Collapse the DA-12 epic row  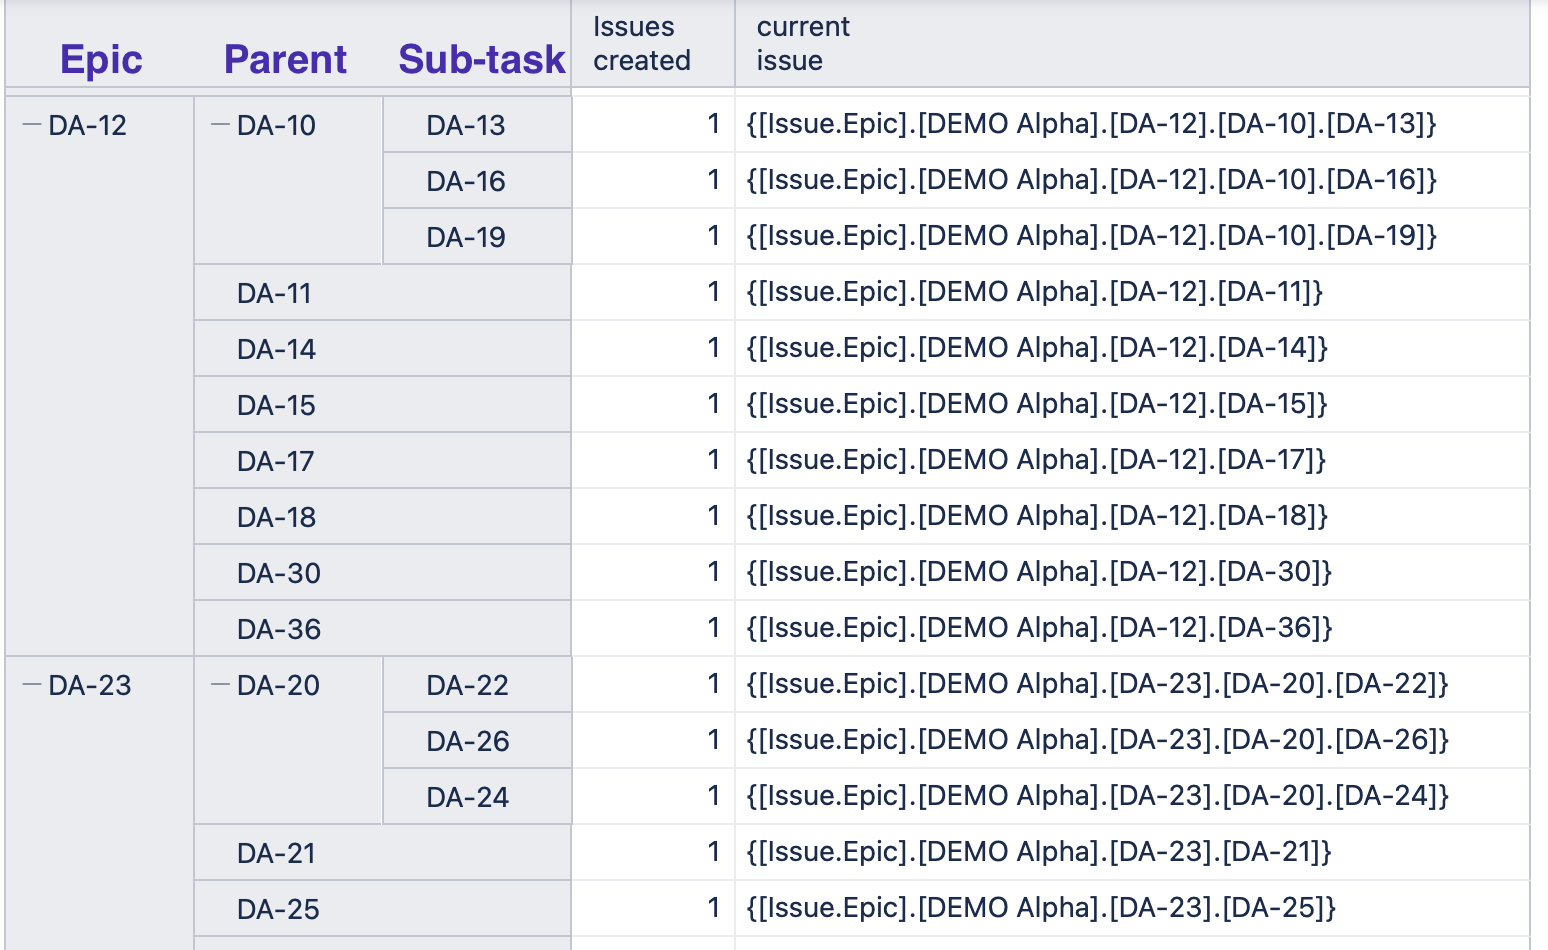32,125
